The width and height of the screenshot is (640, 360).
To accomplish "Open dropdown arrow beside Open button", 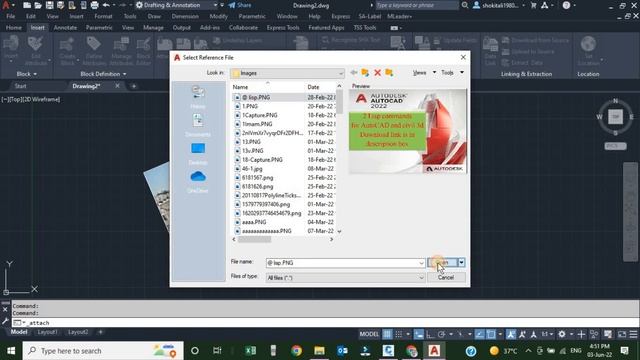I will [x=461, y=262].
